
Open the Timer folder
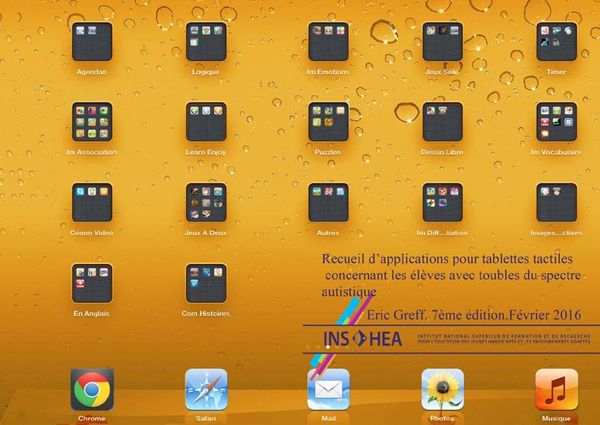(556, 42)
